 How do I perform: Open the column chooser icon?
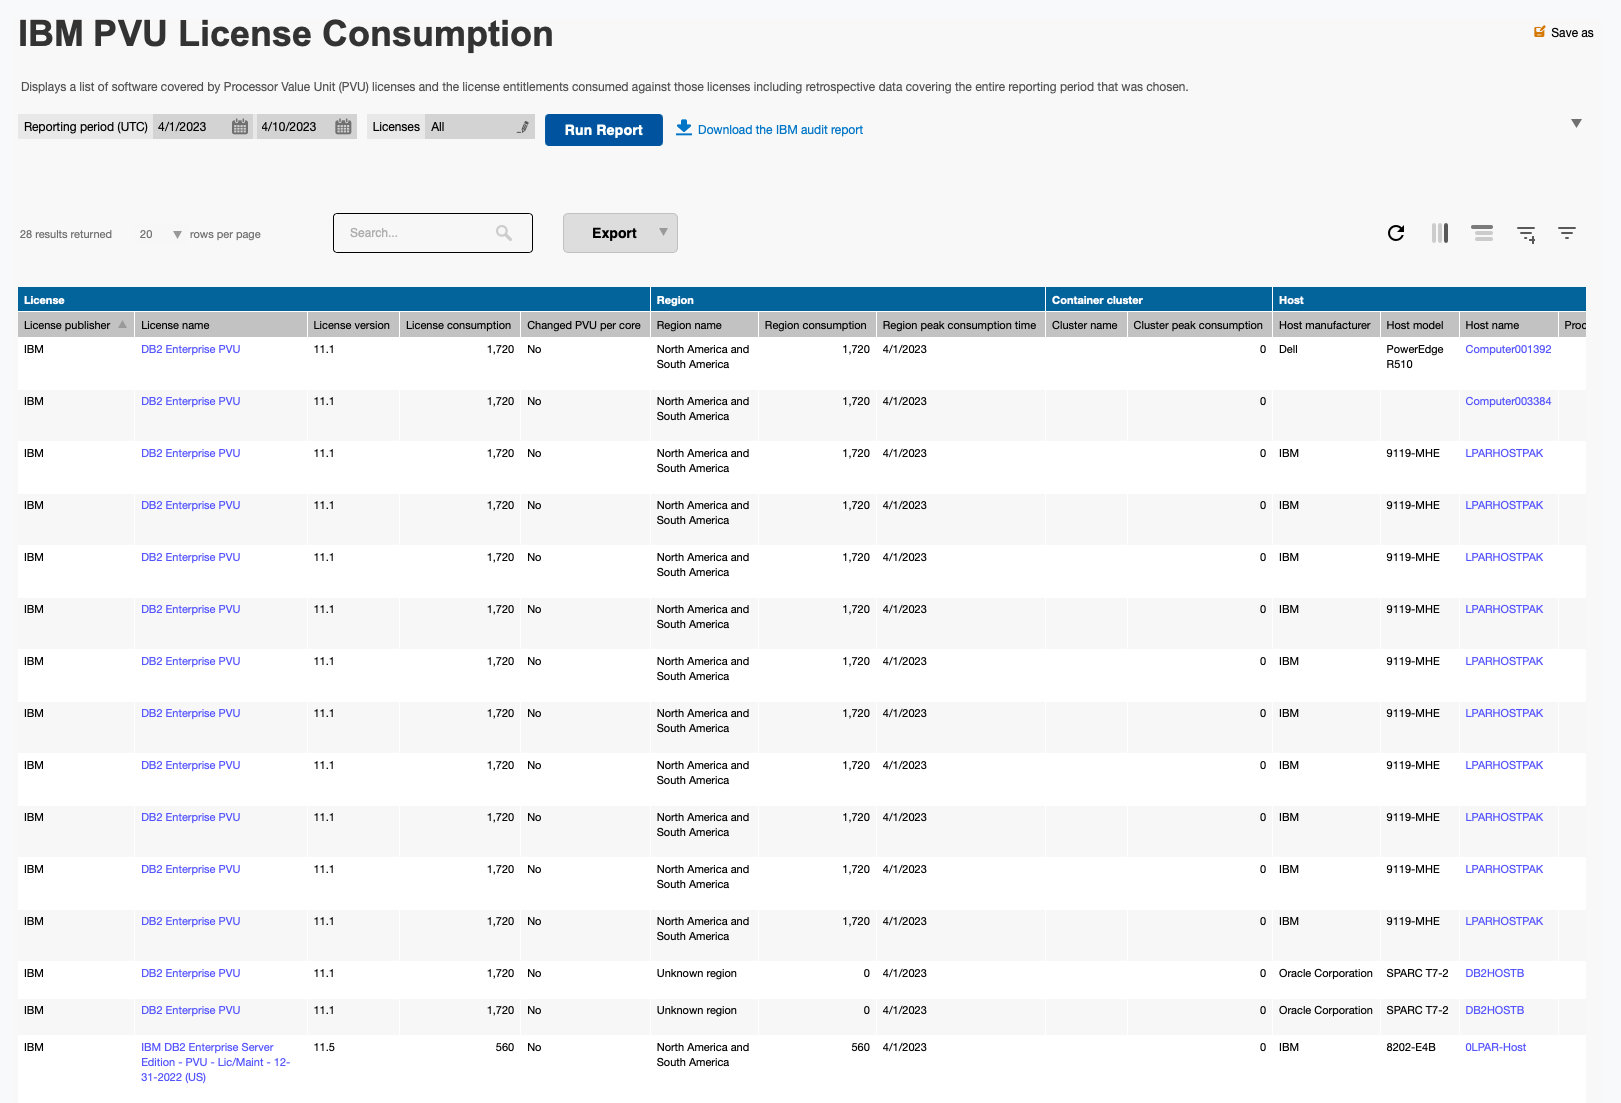[x=1439, y=233]
